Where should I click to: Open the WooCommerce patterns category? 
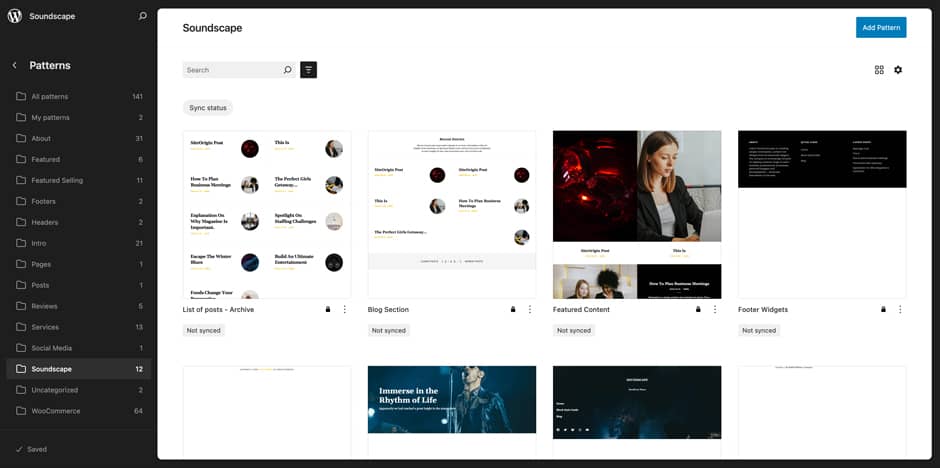(55, 411)
